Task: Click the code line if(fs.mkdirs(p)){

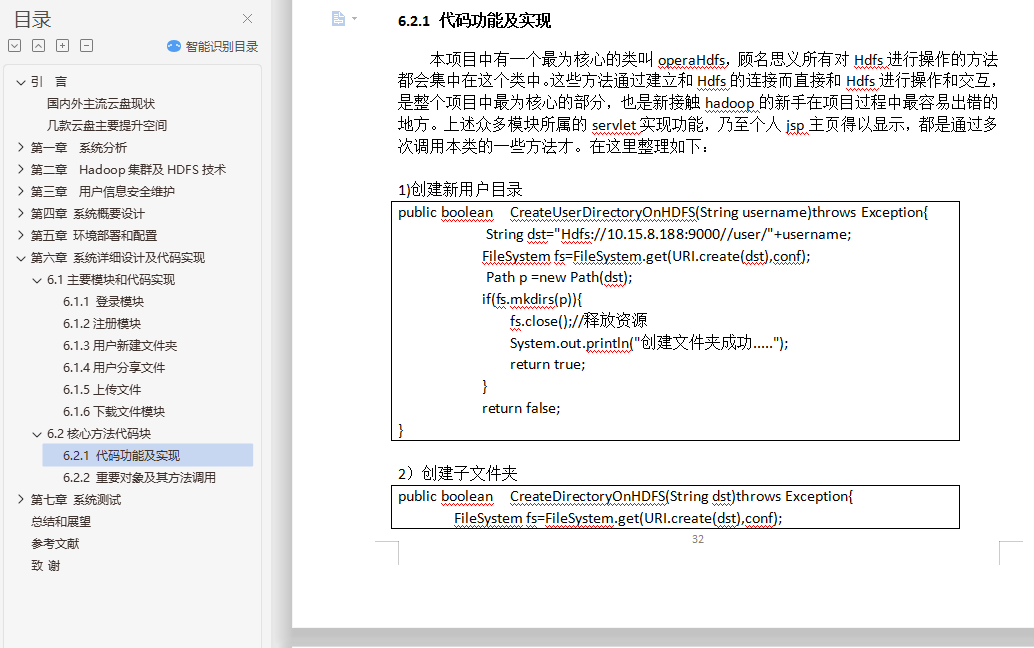Action: pos(532,299)
